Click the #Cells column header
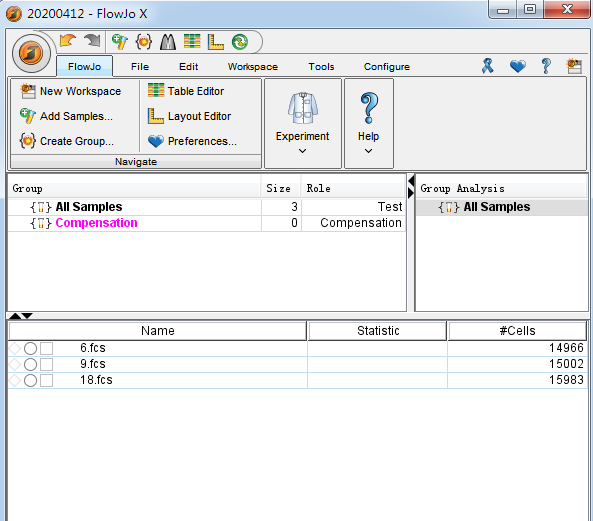 point(517,331)
